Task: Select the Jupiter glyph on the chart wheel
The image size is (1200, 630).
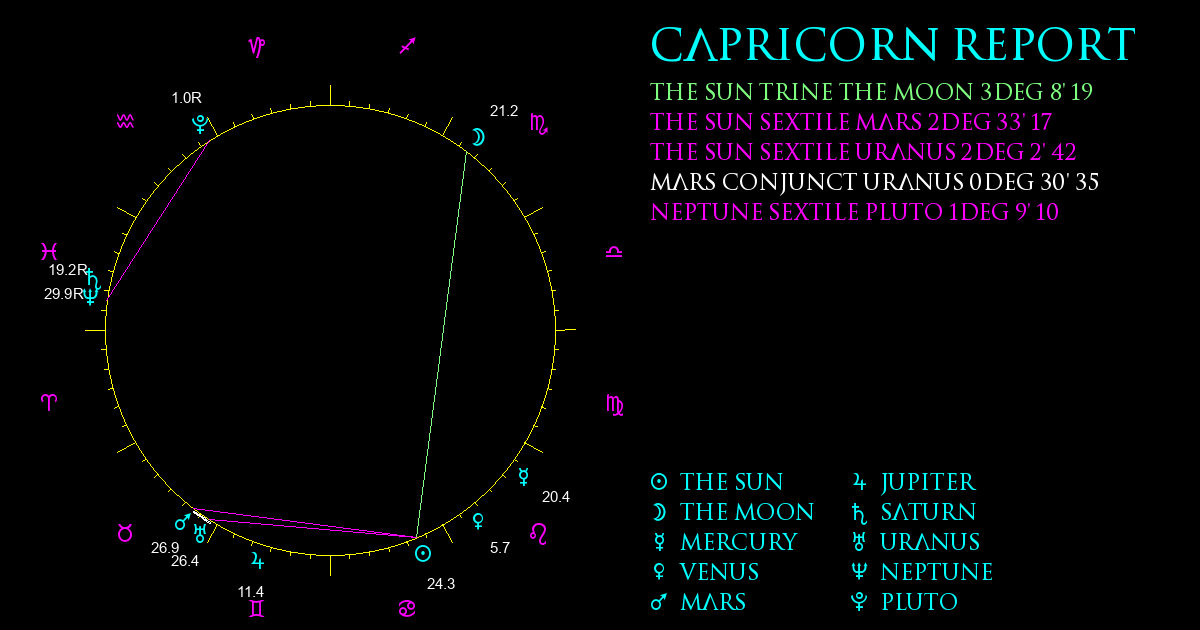Action: pos(259,558)
